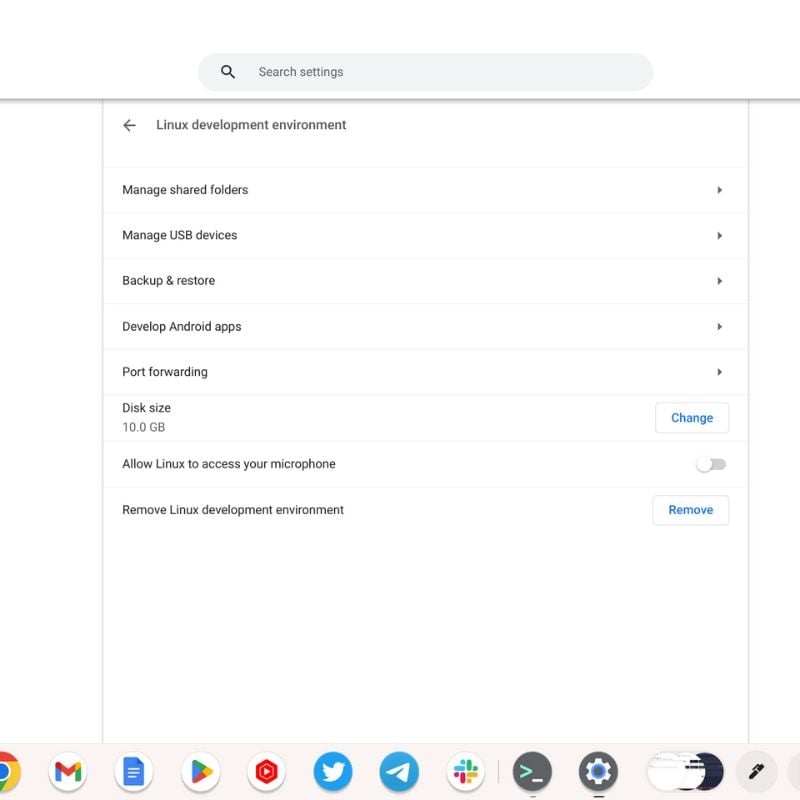
Task: Expand arrow next to Develop Android apps
Action: click(719, 327)
